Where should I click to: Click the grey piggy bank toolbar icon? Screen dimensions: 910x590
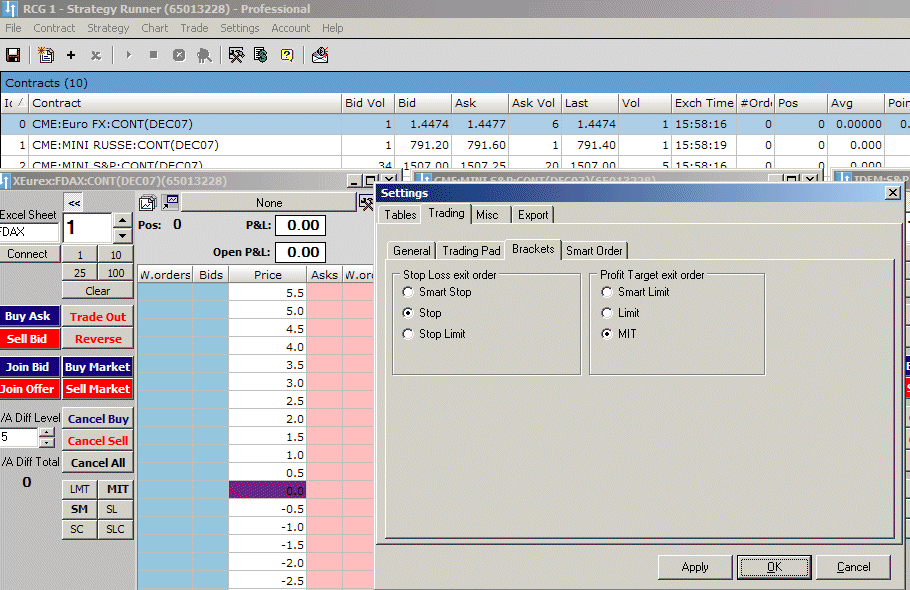(x=204, y=55)
